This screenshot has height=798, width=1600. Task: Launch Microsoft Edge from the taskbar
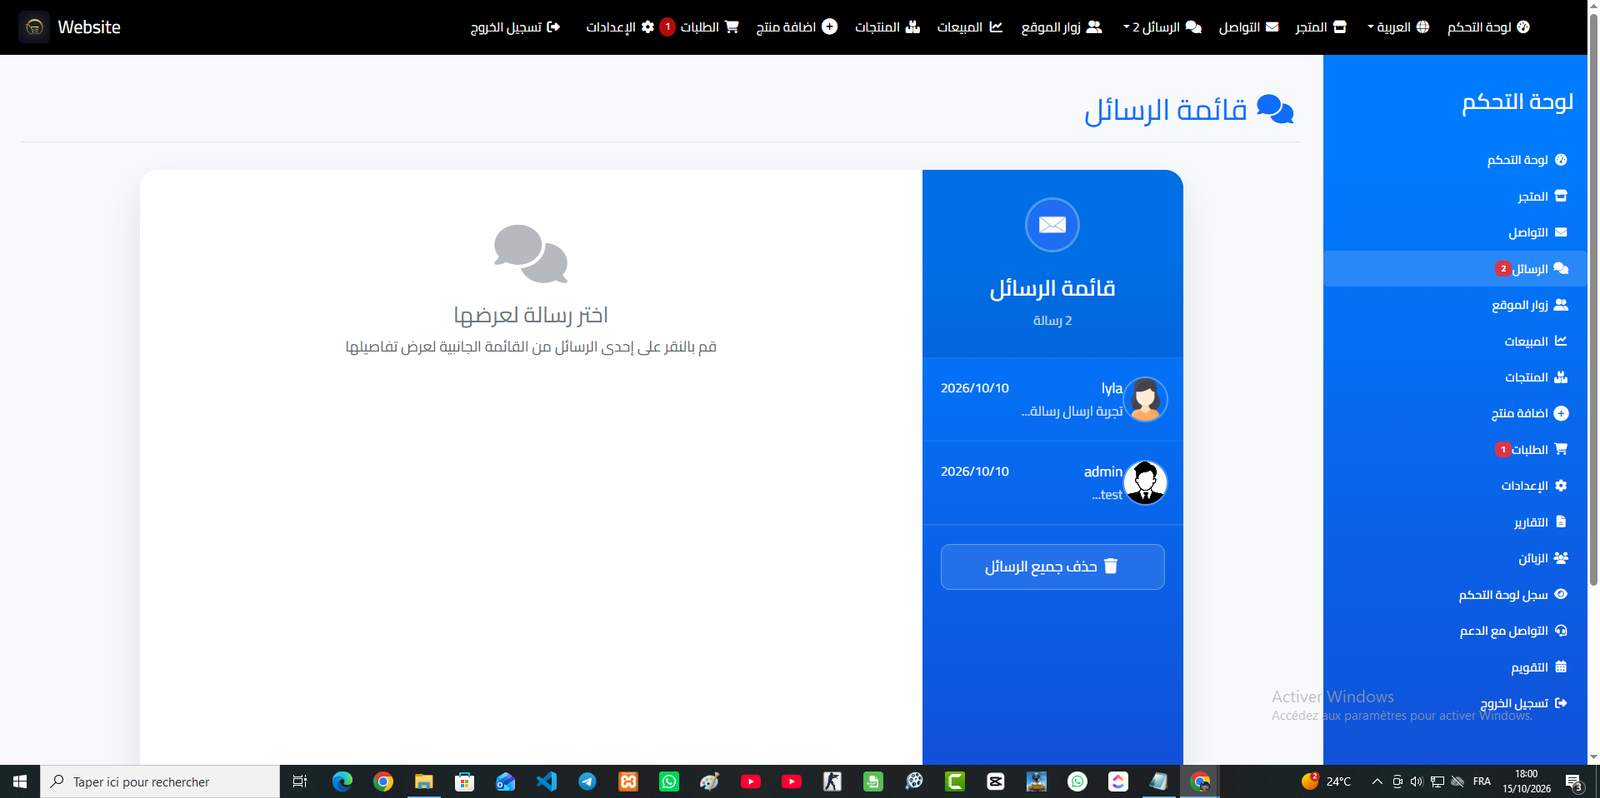(342, 782)
